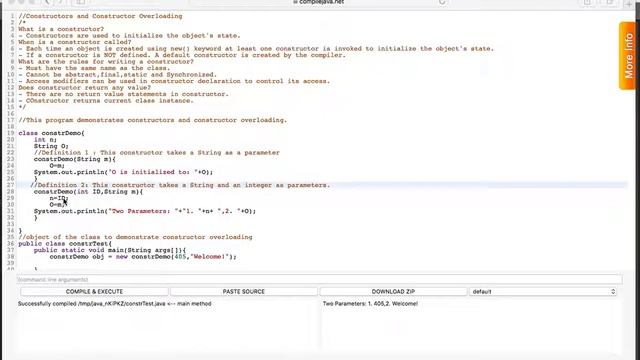The image size is (640, 360).
Task: Click the '//Constructors and Constructor Overloading' comment line
Action: pos(100,16)
